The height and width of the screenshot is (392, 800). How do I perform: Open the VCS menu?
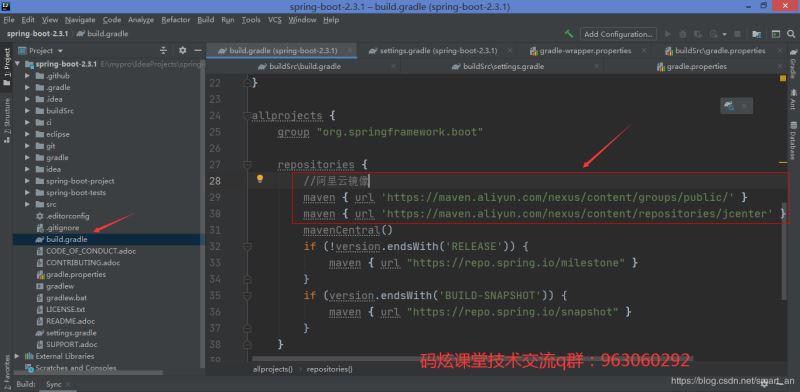[x=275, y=20]
